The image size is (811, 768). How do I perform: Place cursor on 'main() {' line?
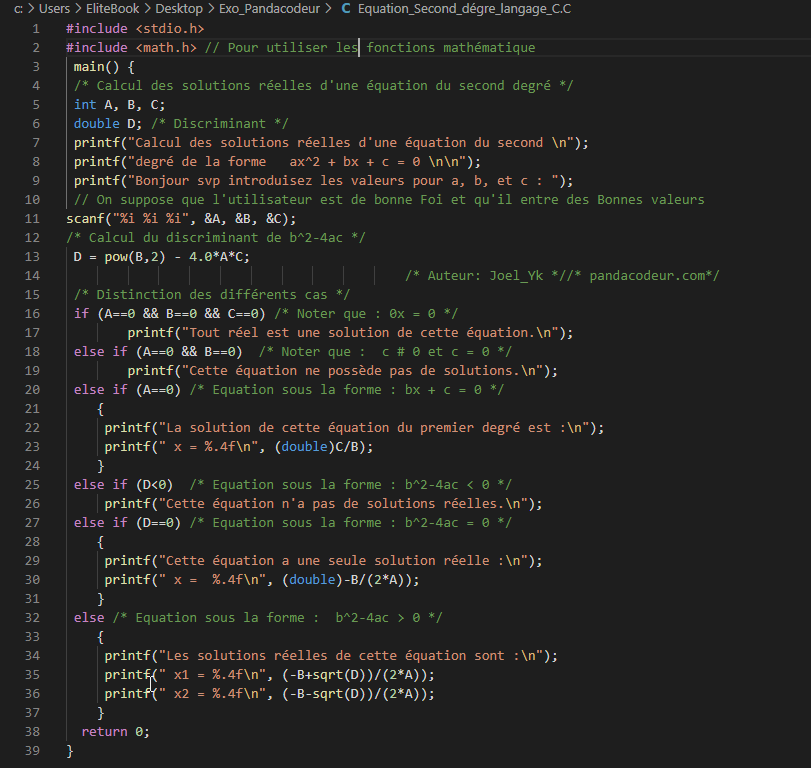click(104, 67)
